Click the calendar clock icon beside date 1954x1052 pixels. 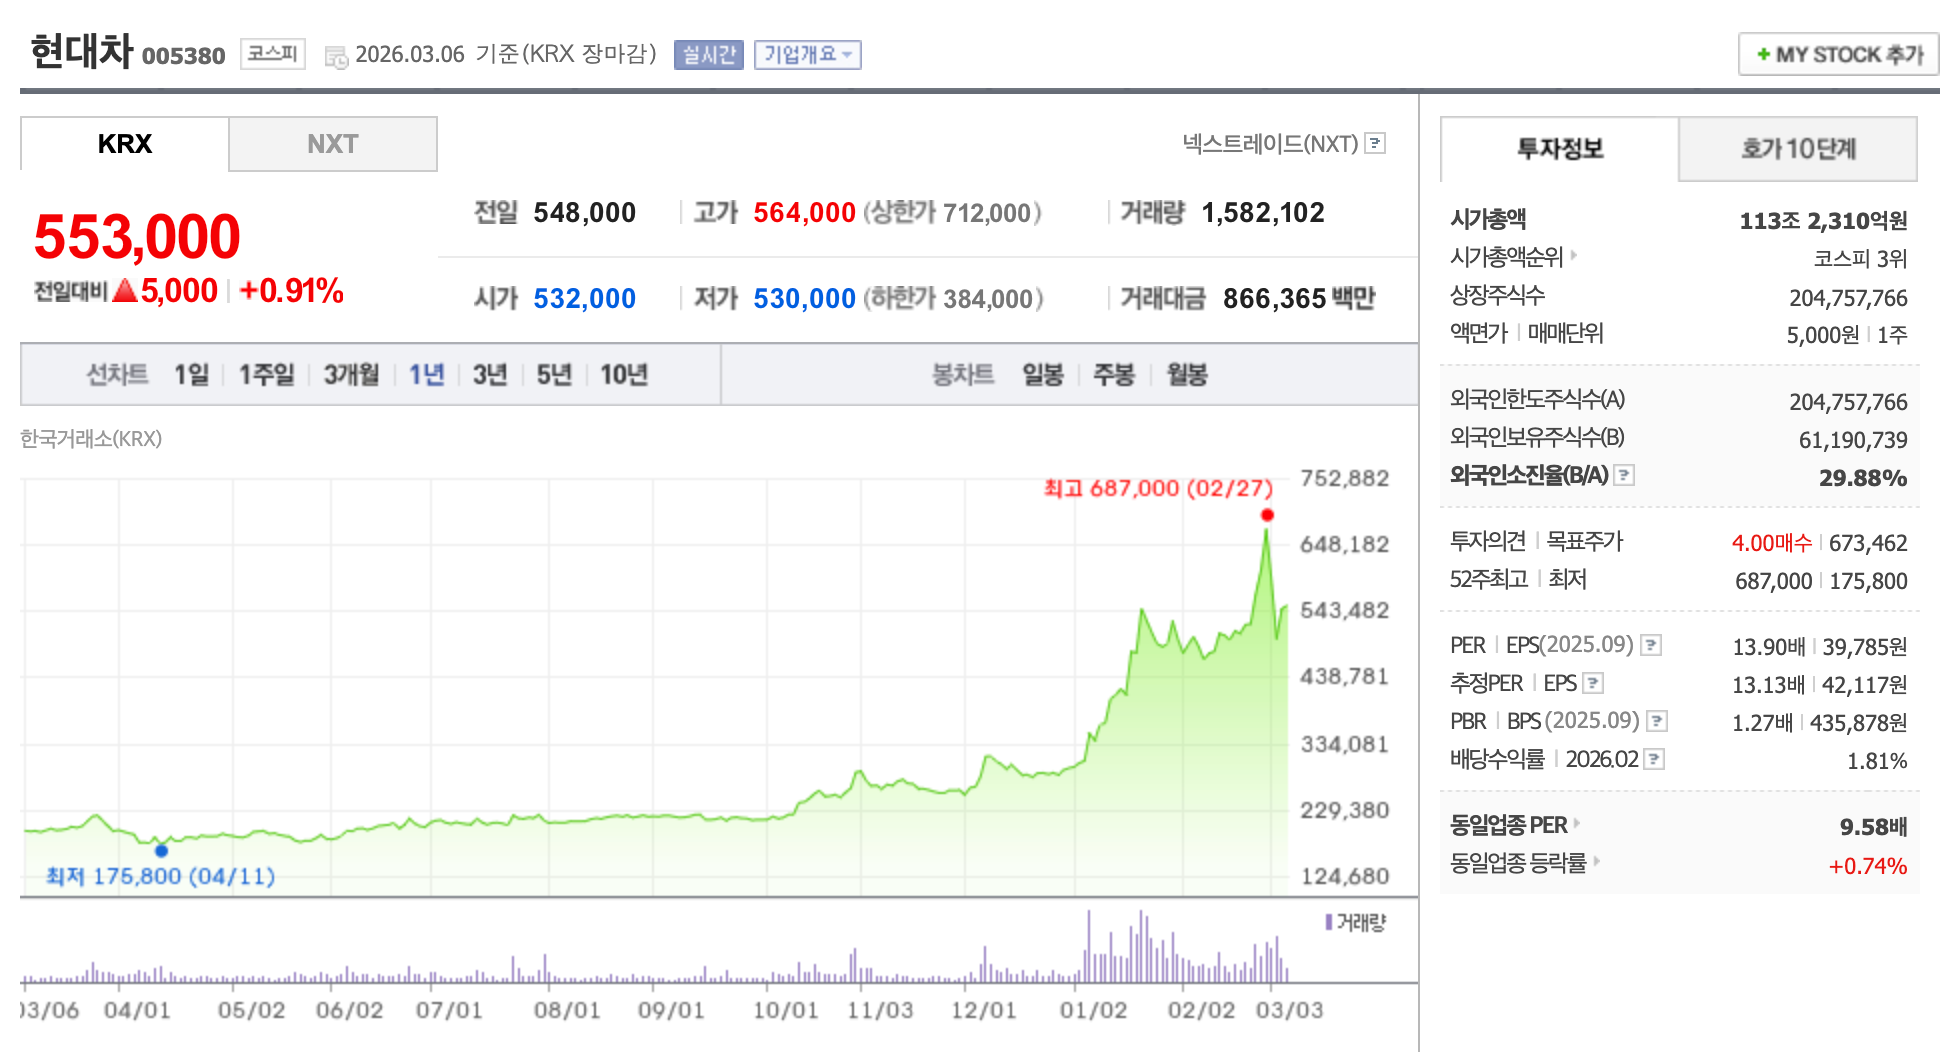[x=336, y=57]
